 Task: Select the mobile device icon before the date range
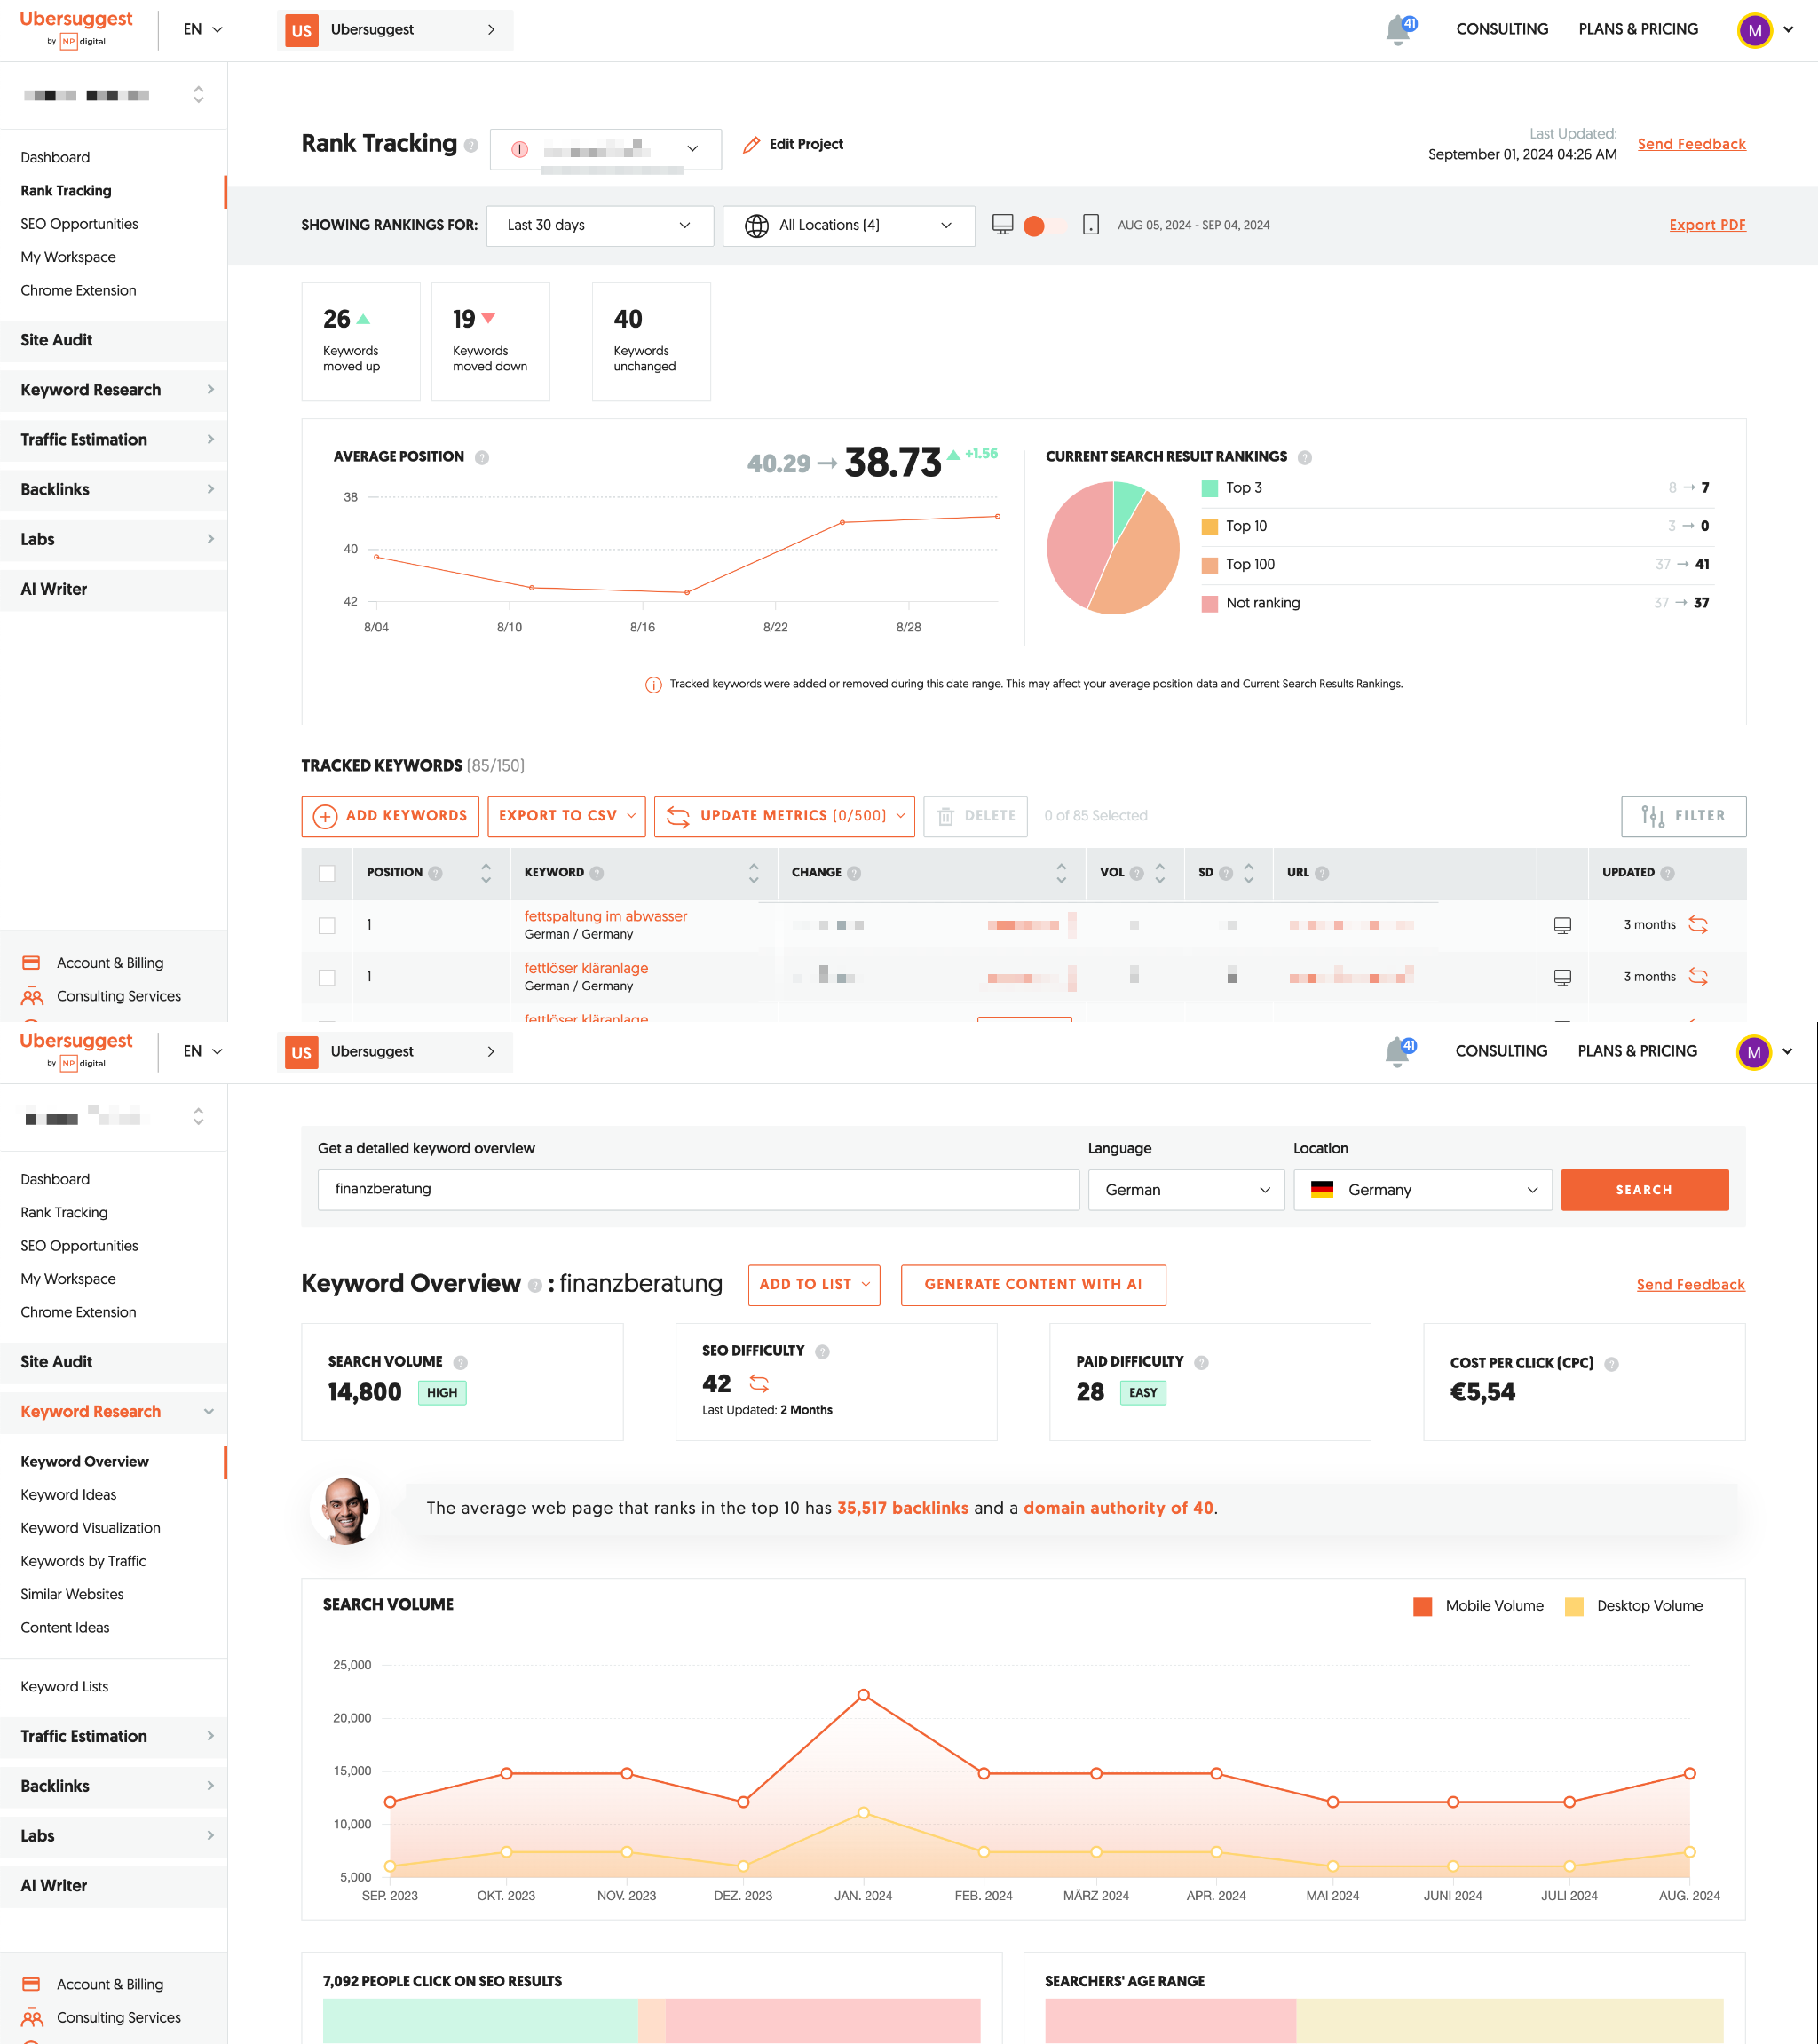1091,224
